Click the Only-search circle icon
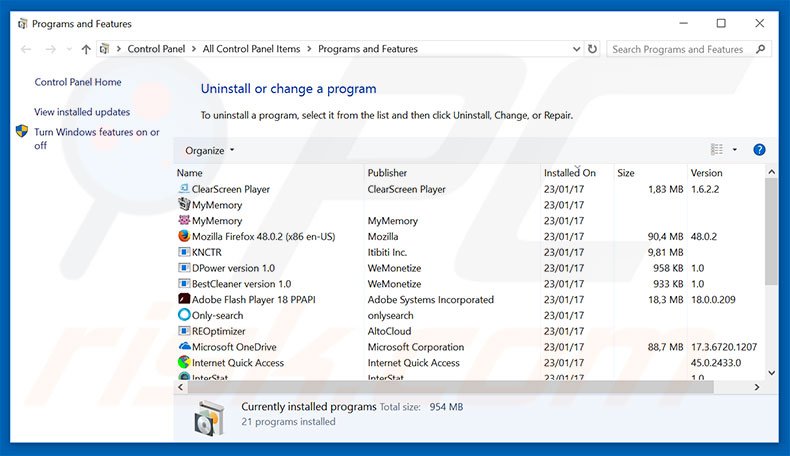Image resolution: width=790 pixels, height=456 pixels. pos(184,315)
